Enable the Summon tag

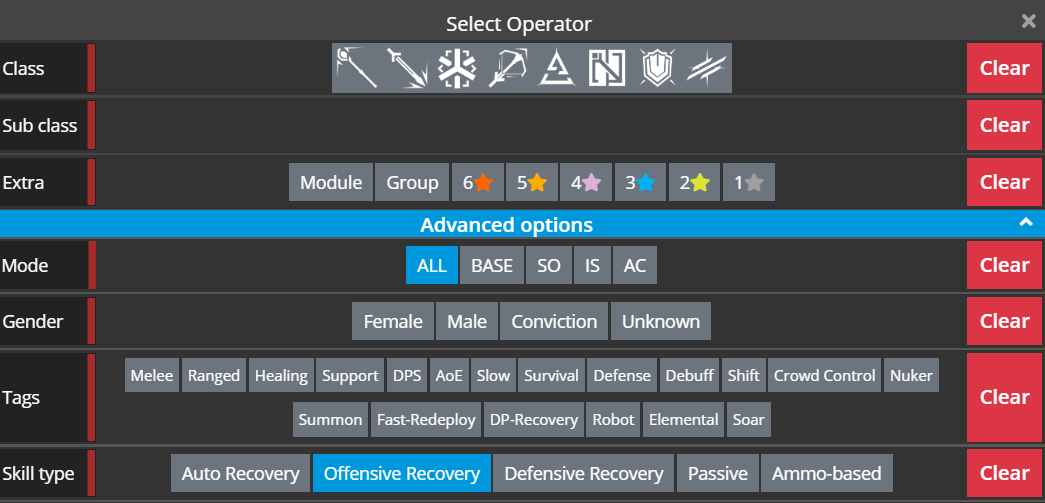pos(330,419)
